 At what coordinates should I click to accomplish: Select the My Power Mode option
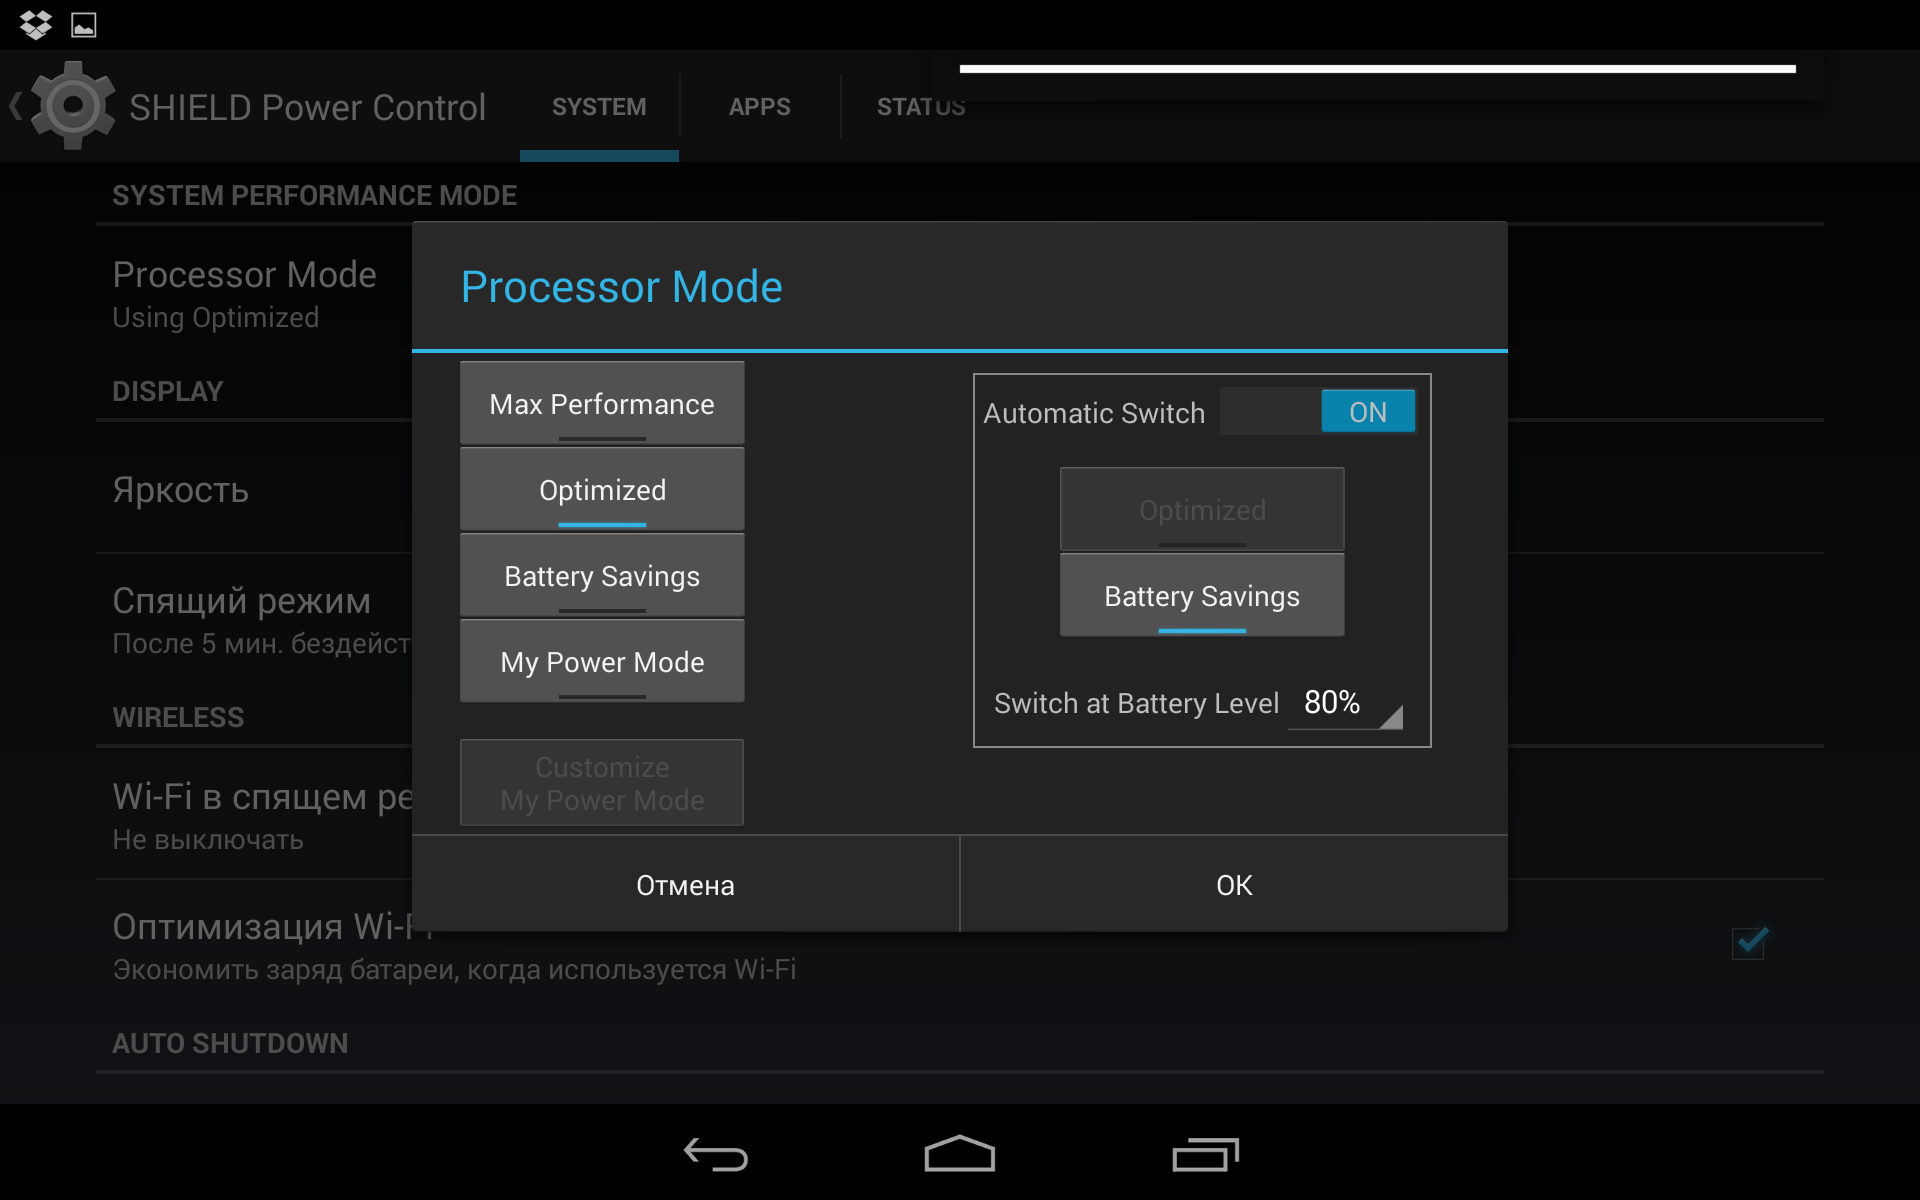pos(602,662)
